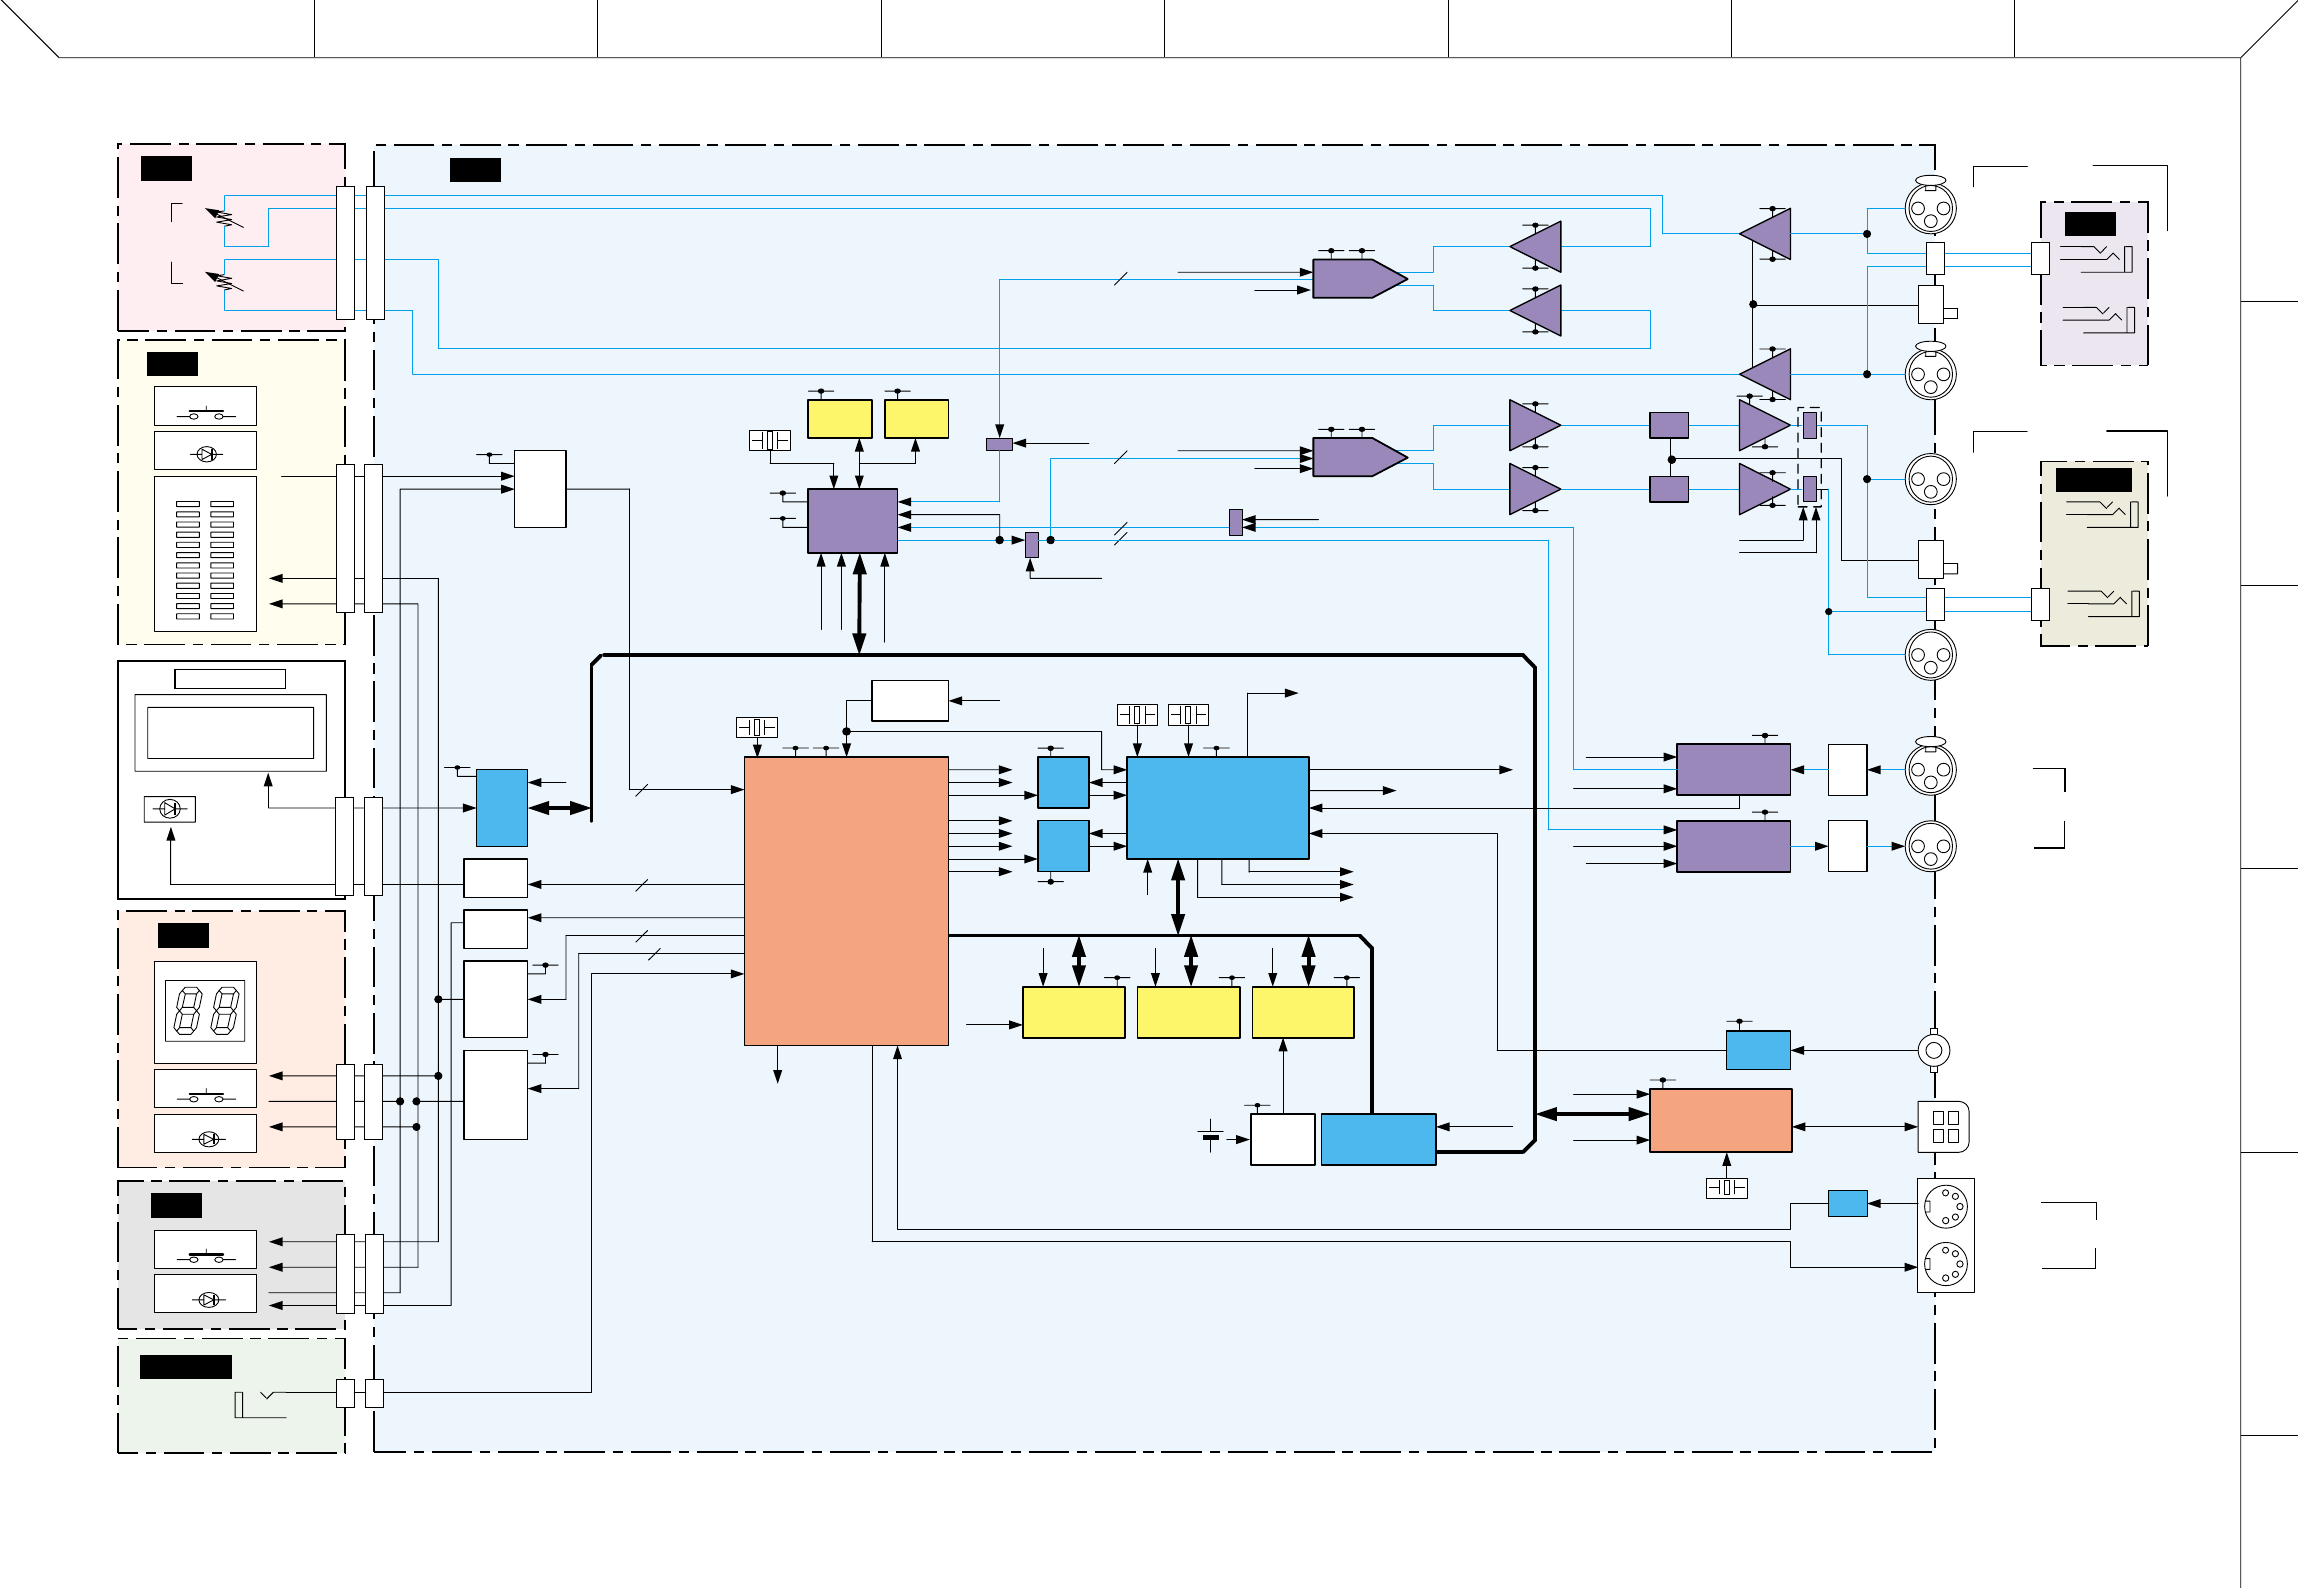
Task: Click the lower five-pin DIN connector symbol
Action: 1945,1264
